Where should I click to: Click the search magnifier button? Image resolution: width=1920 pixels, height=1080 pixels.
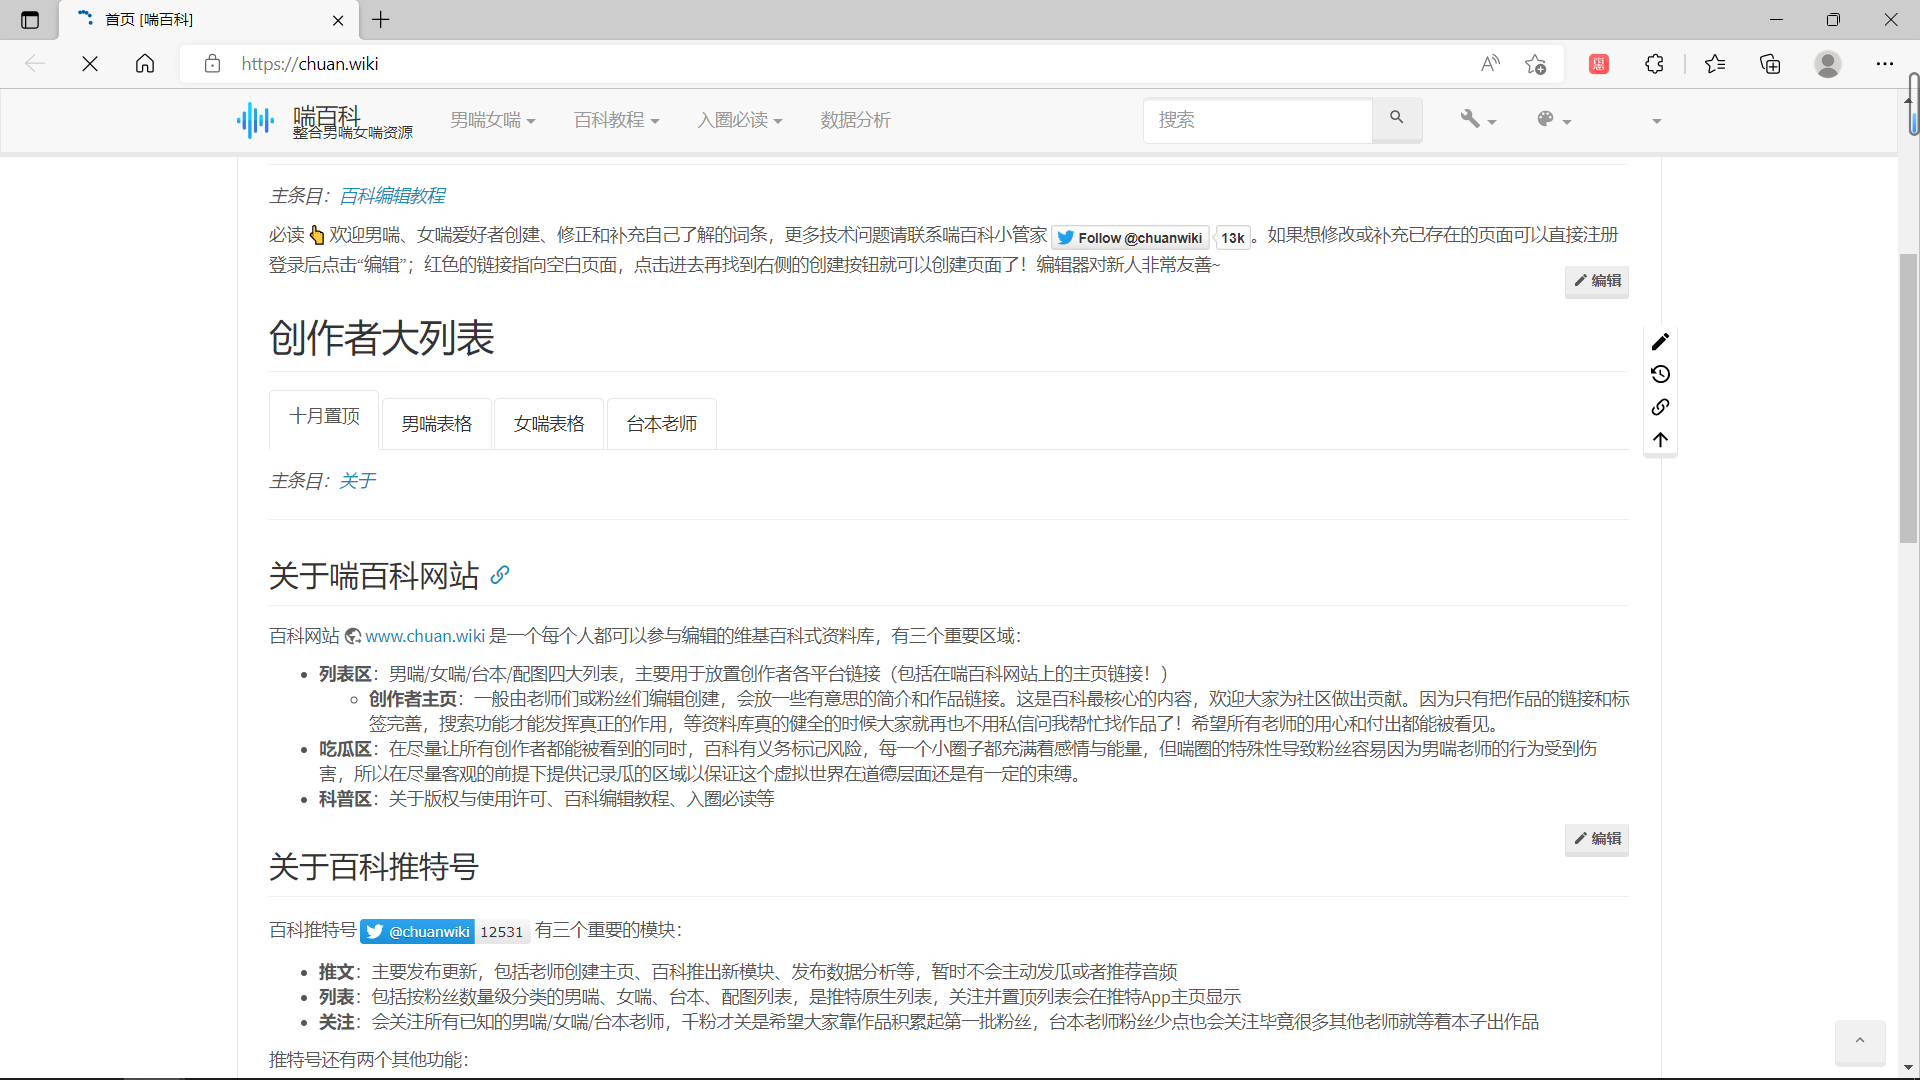tap(1396, 118)
